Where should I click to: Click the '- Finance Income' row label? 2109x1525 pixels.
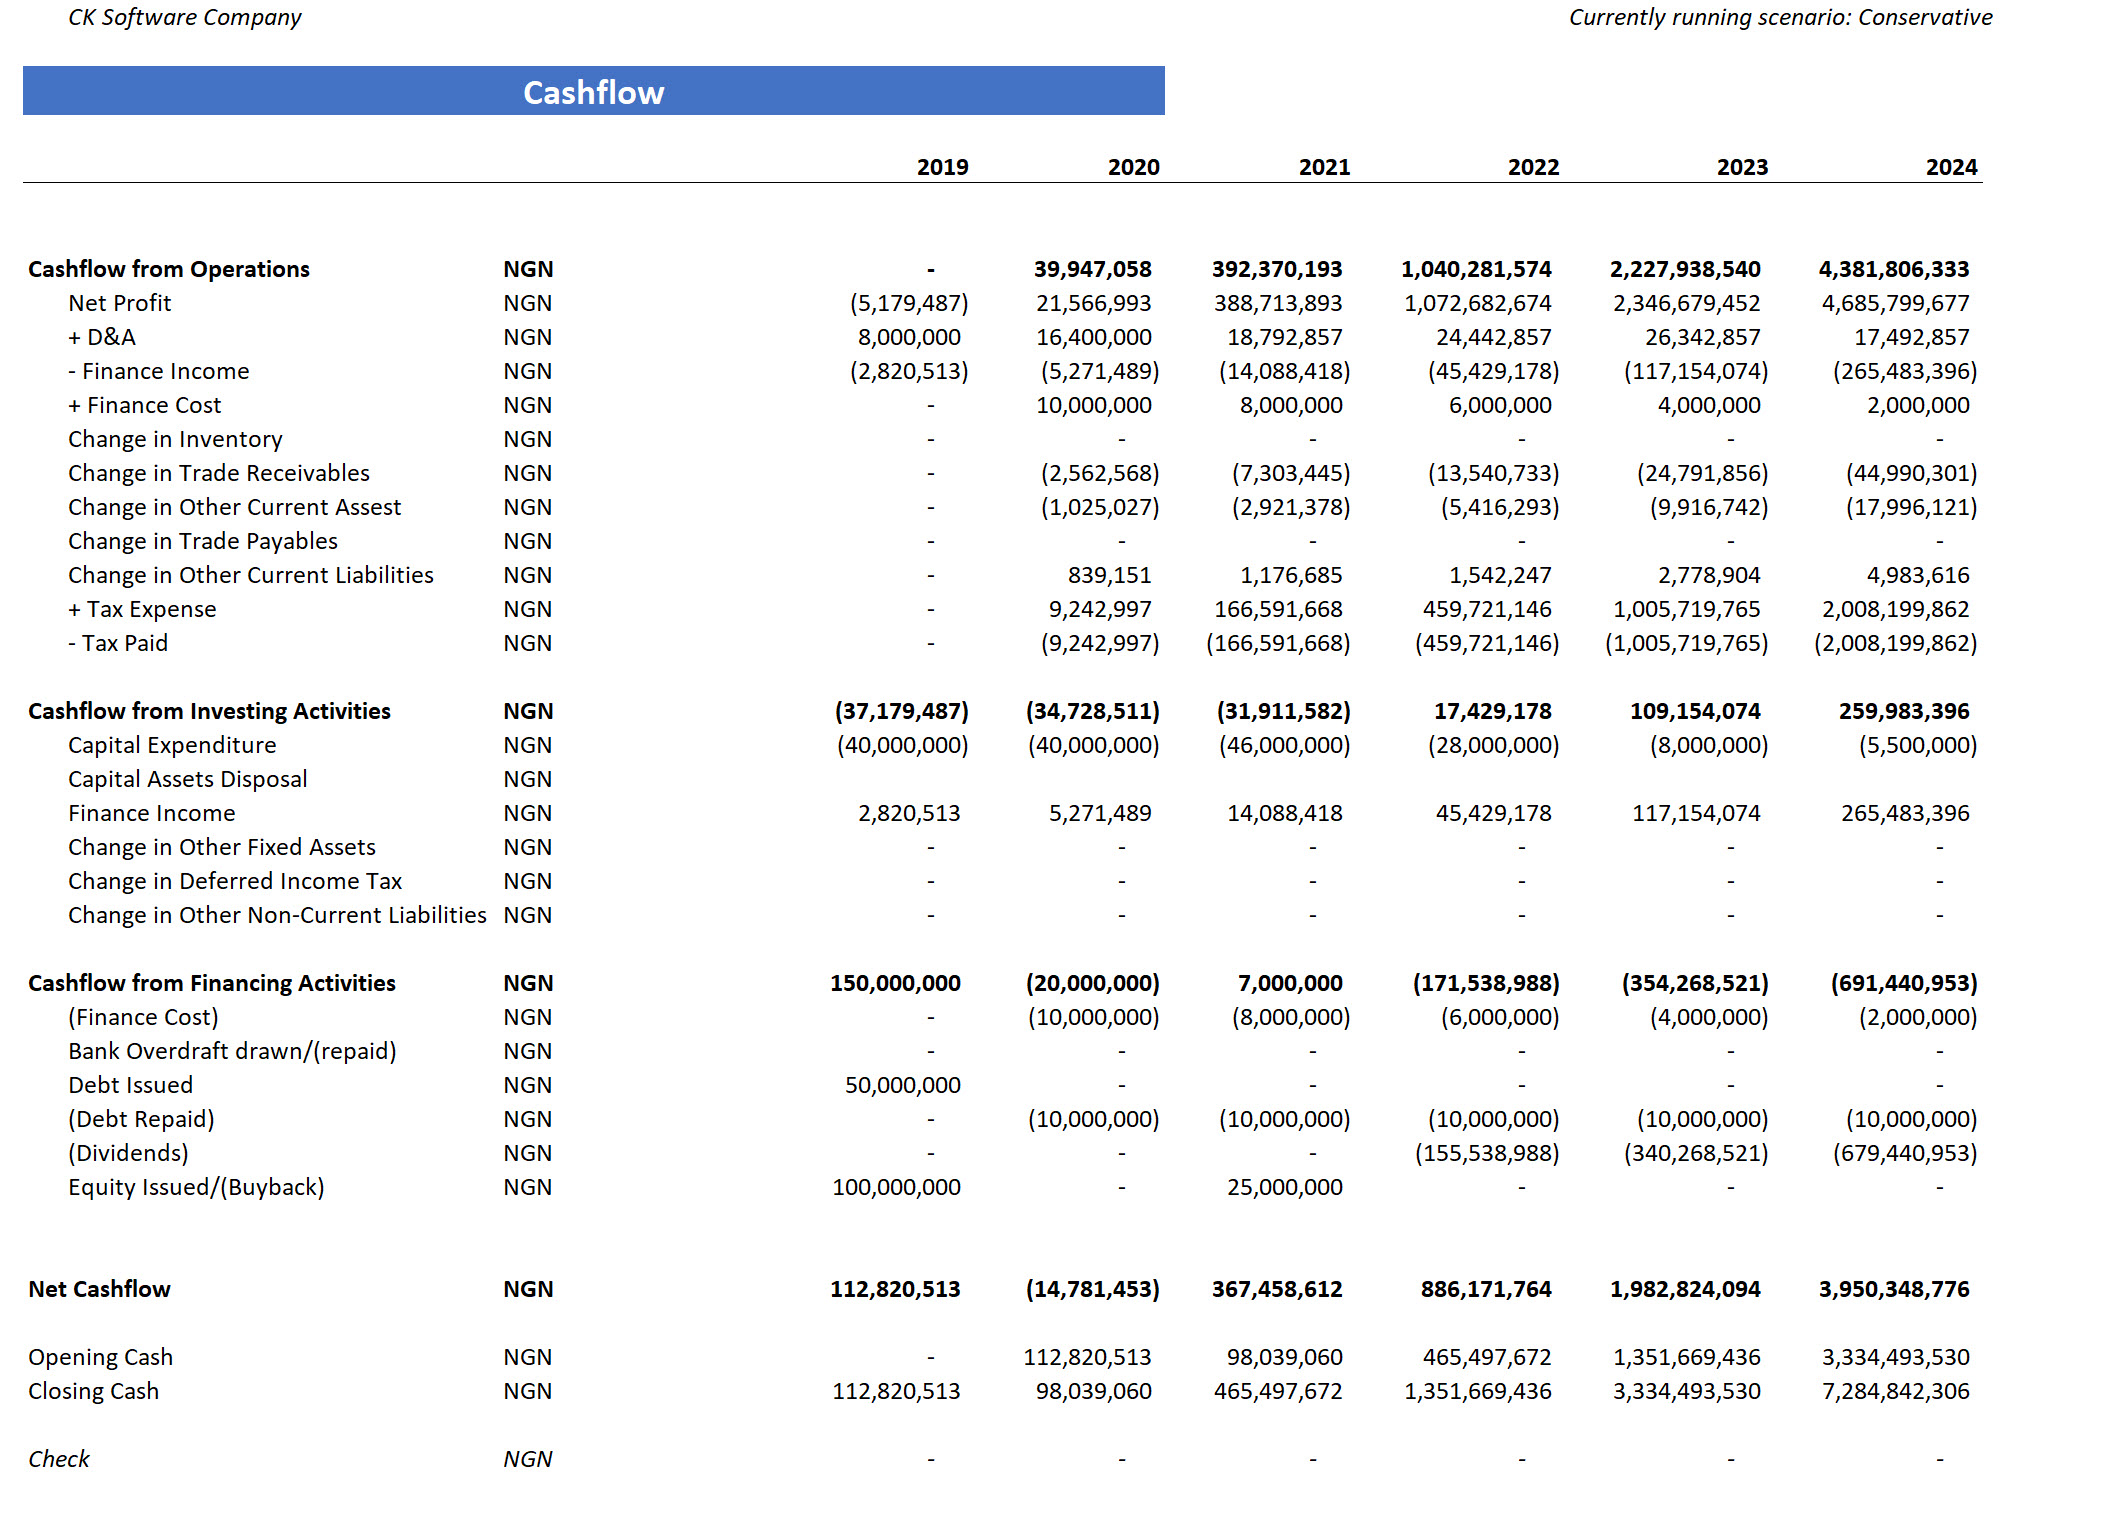tap(158, 371)
